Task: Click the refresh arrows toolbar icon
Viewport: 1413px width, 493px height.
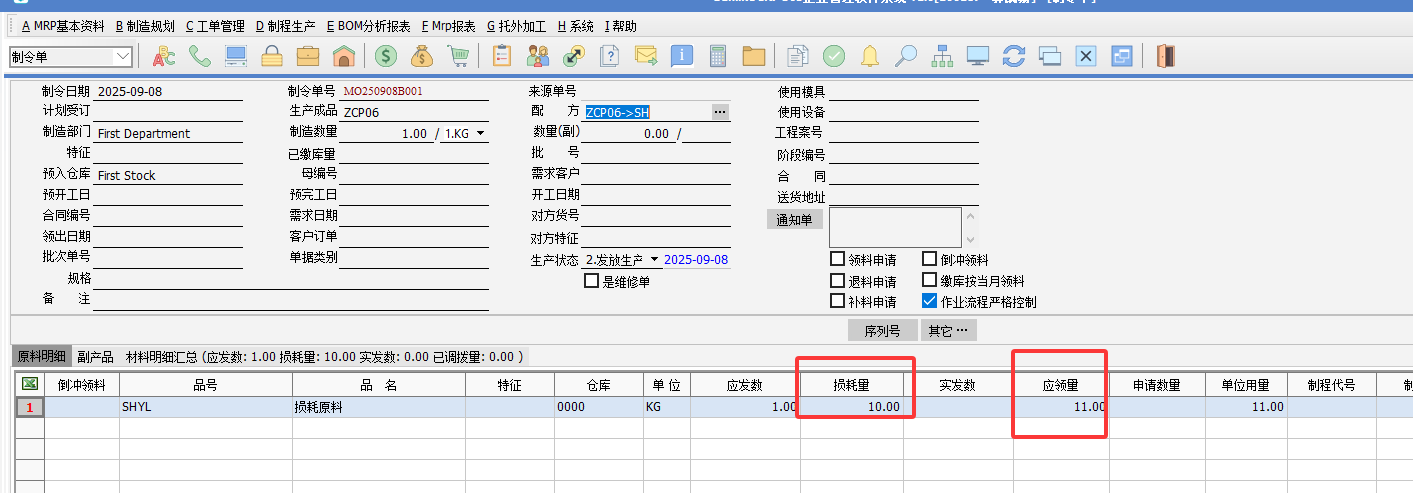Action: (x=1014, y=56)
